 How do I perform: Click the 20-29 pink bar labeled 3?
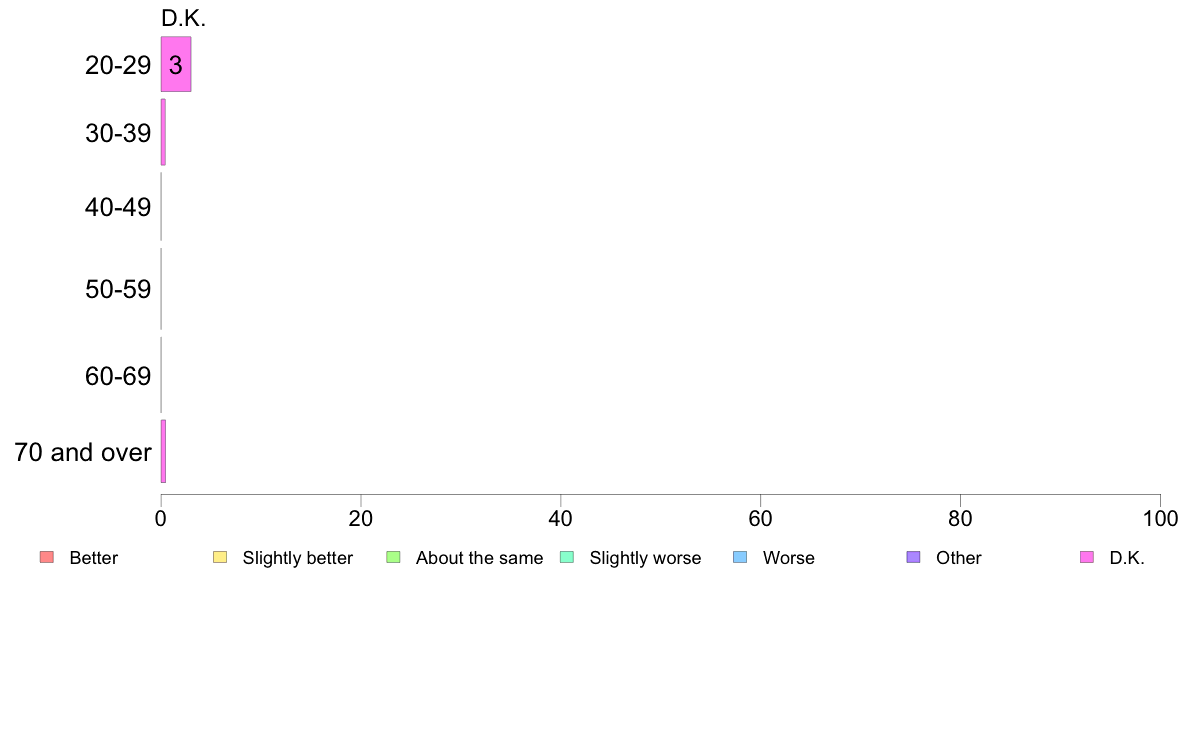tap(176, 65)
